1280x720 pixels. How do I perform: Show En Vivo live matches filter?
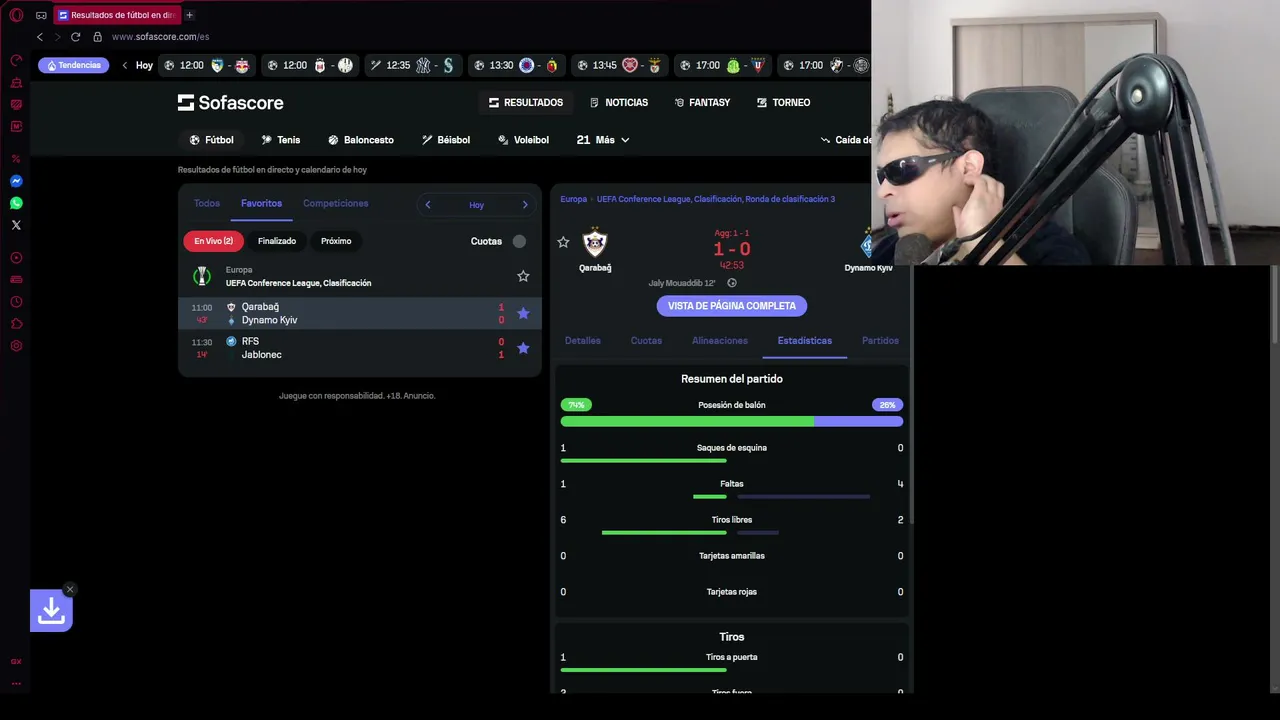click(213, 241)
